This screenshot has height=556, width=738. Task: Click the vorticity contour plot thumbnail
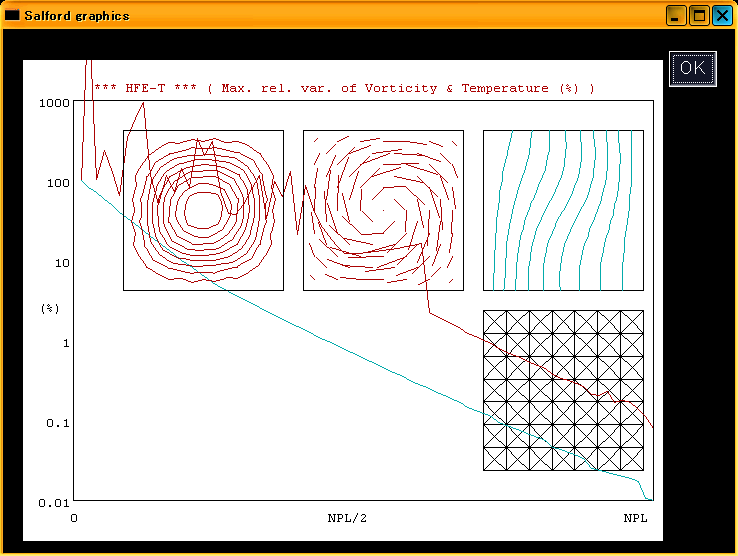coord(203,210)
